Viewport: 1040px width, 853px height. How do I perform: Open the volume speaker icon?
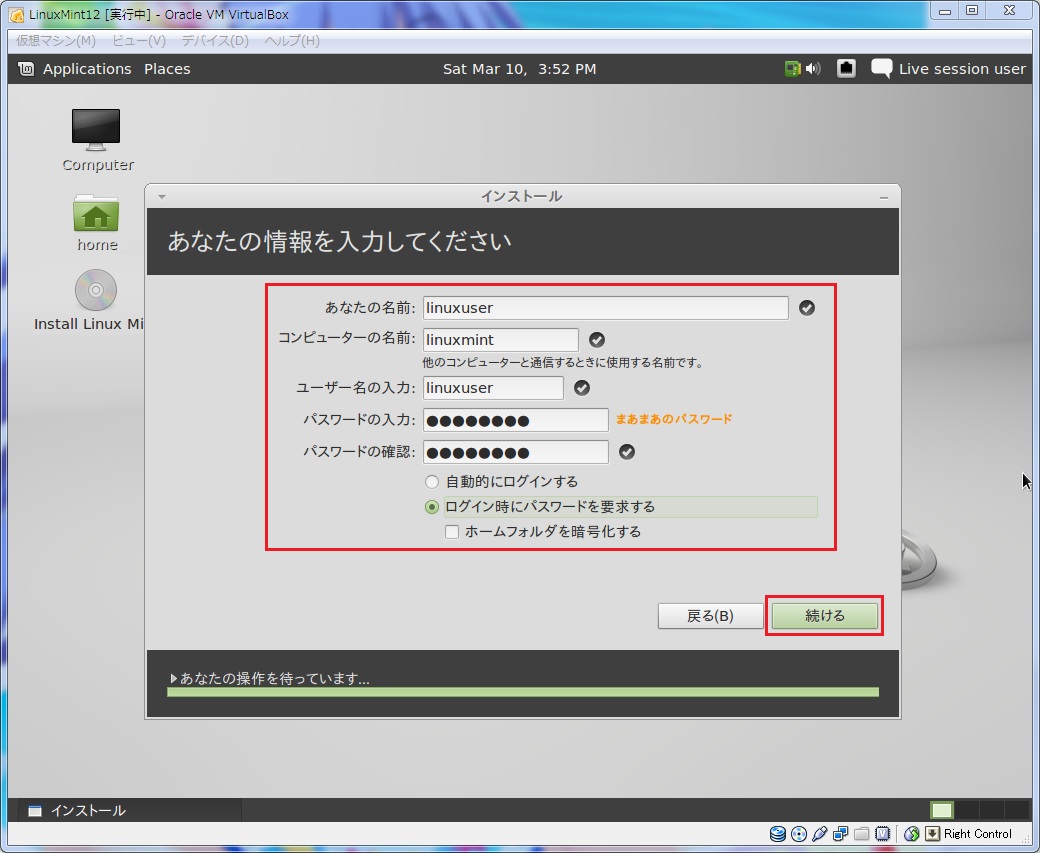coord(813,68)
